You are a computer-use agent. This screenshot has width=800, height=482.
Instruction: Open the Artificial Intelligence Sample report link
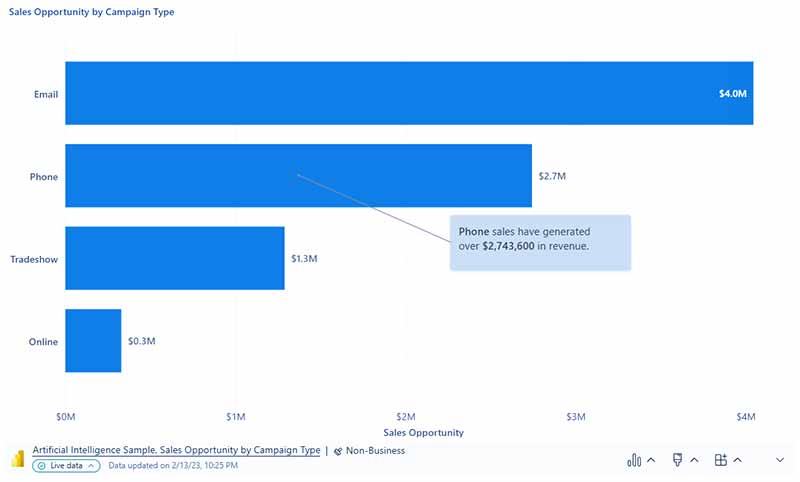[176, 450]
